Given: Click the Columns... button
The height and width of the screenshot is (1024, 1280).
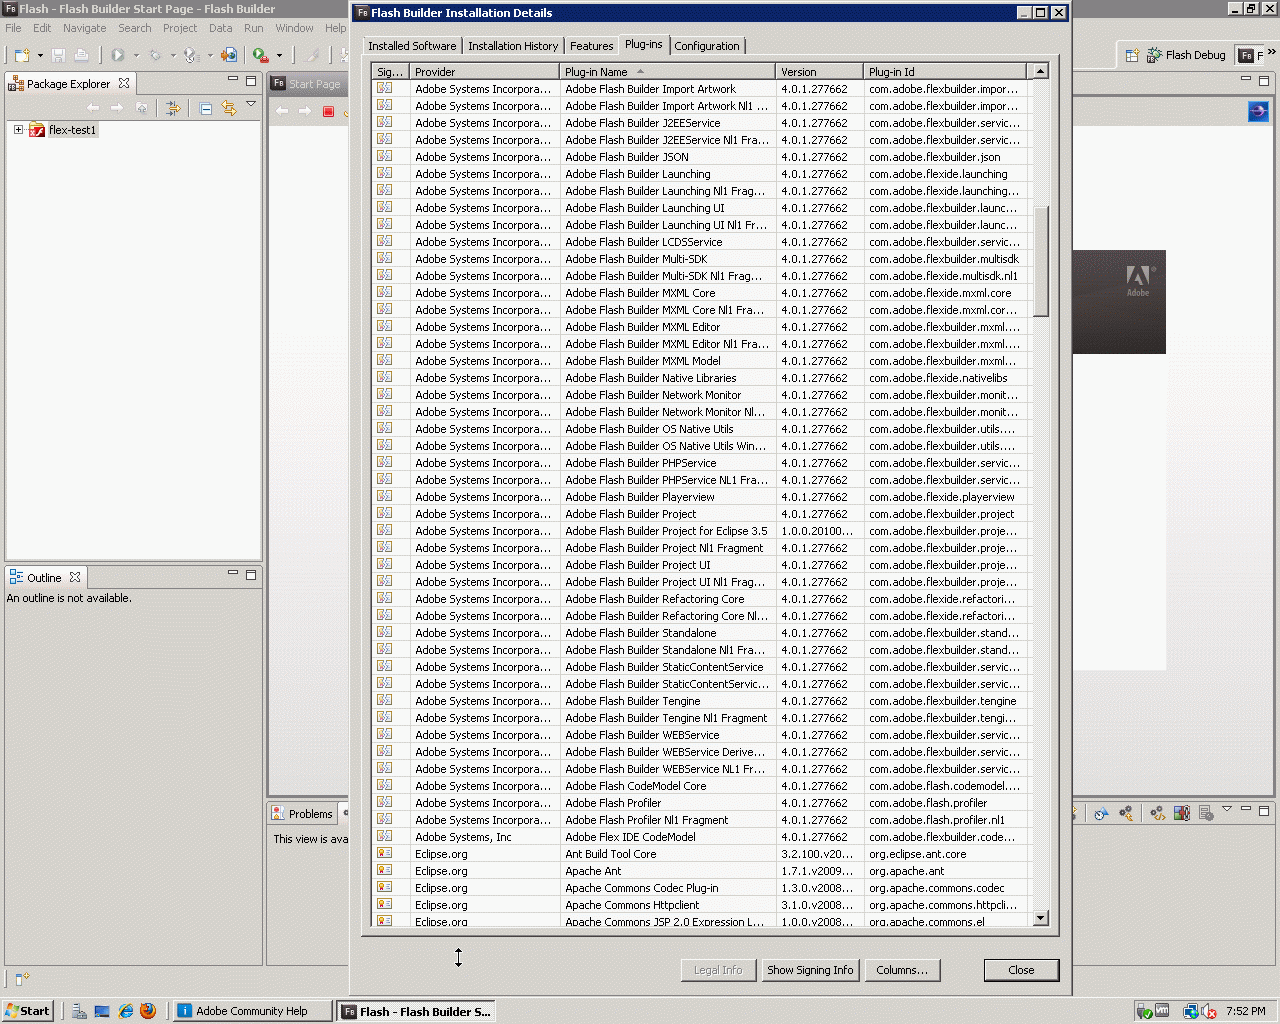Looking at the screenshot, I should pyautogui.click(x=902, y=970).
